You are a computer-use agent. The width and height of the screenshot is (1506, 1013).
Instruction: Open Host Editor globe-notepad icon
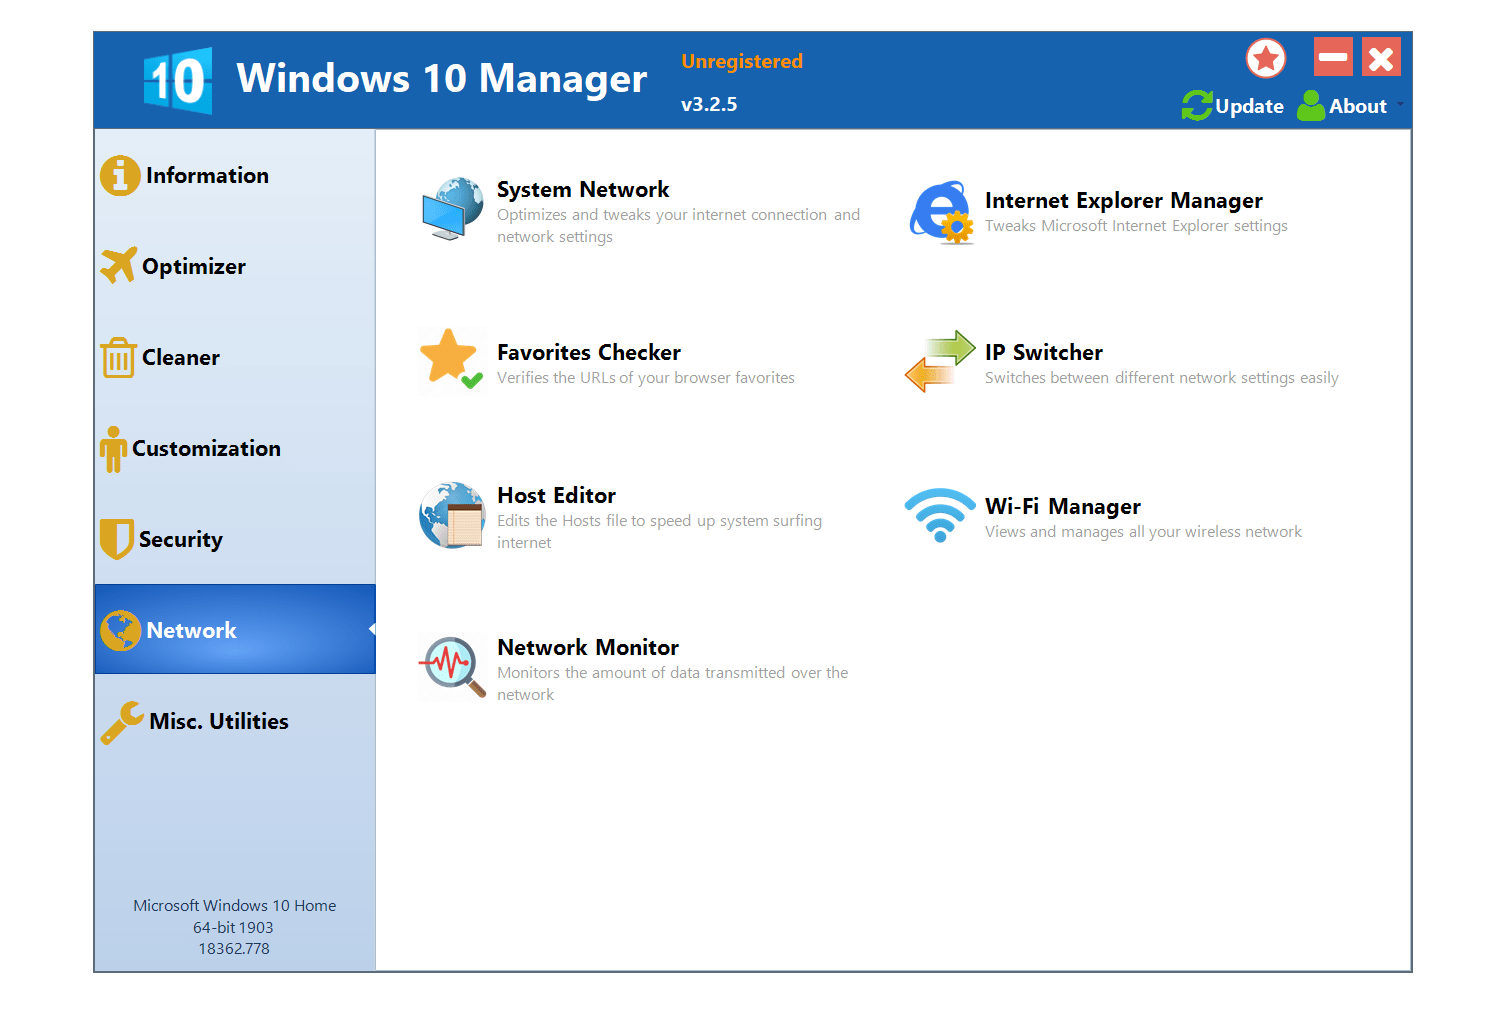452,515
